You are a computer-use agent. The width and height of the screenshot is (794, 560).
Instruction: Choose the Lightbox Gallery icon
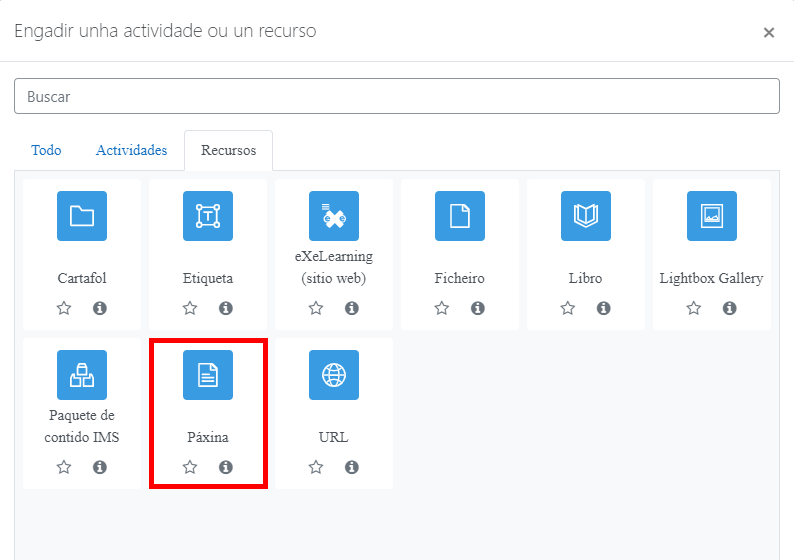(x=711, y=216)
